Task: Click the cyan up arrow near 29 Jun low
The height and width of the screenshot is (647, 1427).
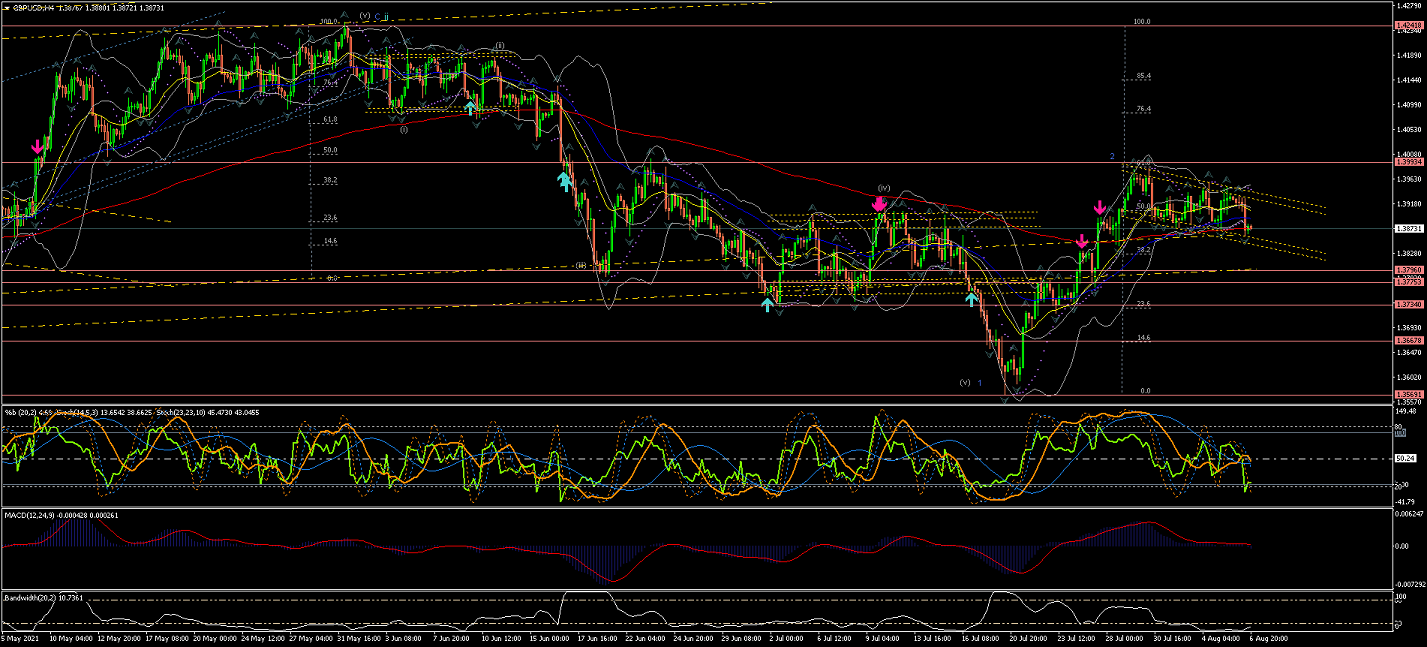Action: pyautogui.click(x=767, y=304)
